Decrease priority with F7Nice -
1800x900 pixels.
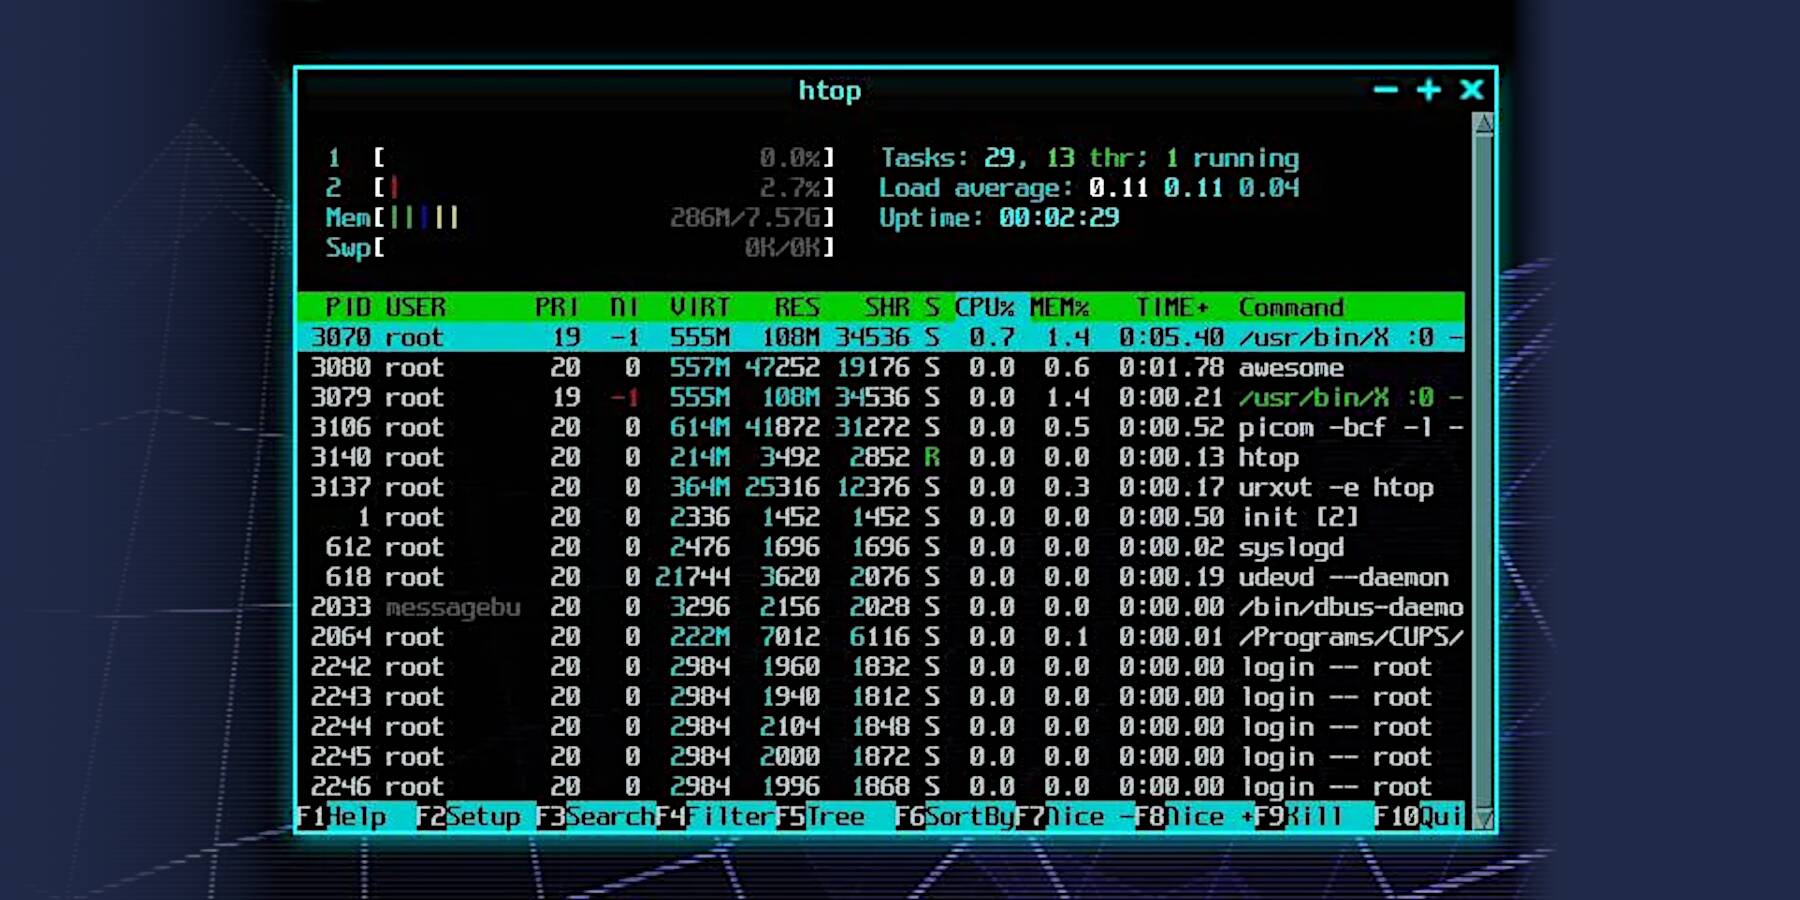(x=1075, y=817)
